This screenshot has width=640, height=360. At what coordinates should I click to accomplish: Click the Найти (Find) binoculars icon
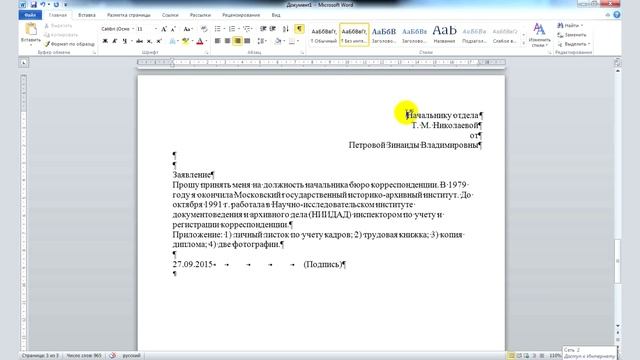pos(560,26)
